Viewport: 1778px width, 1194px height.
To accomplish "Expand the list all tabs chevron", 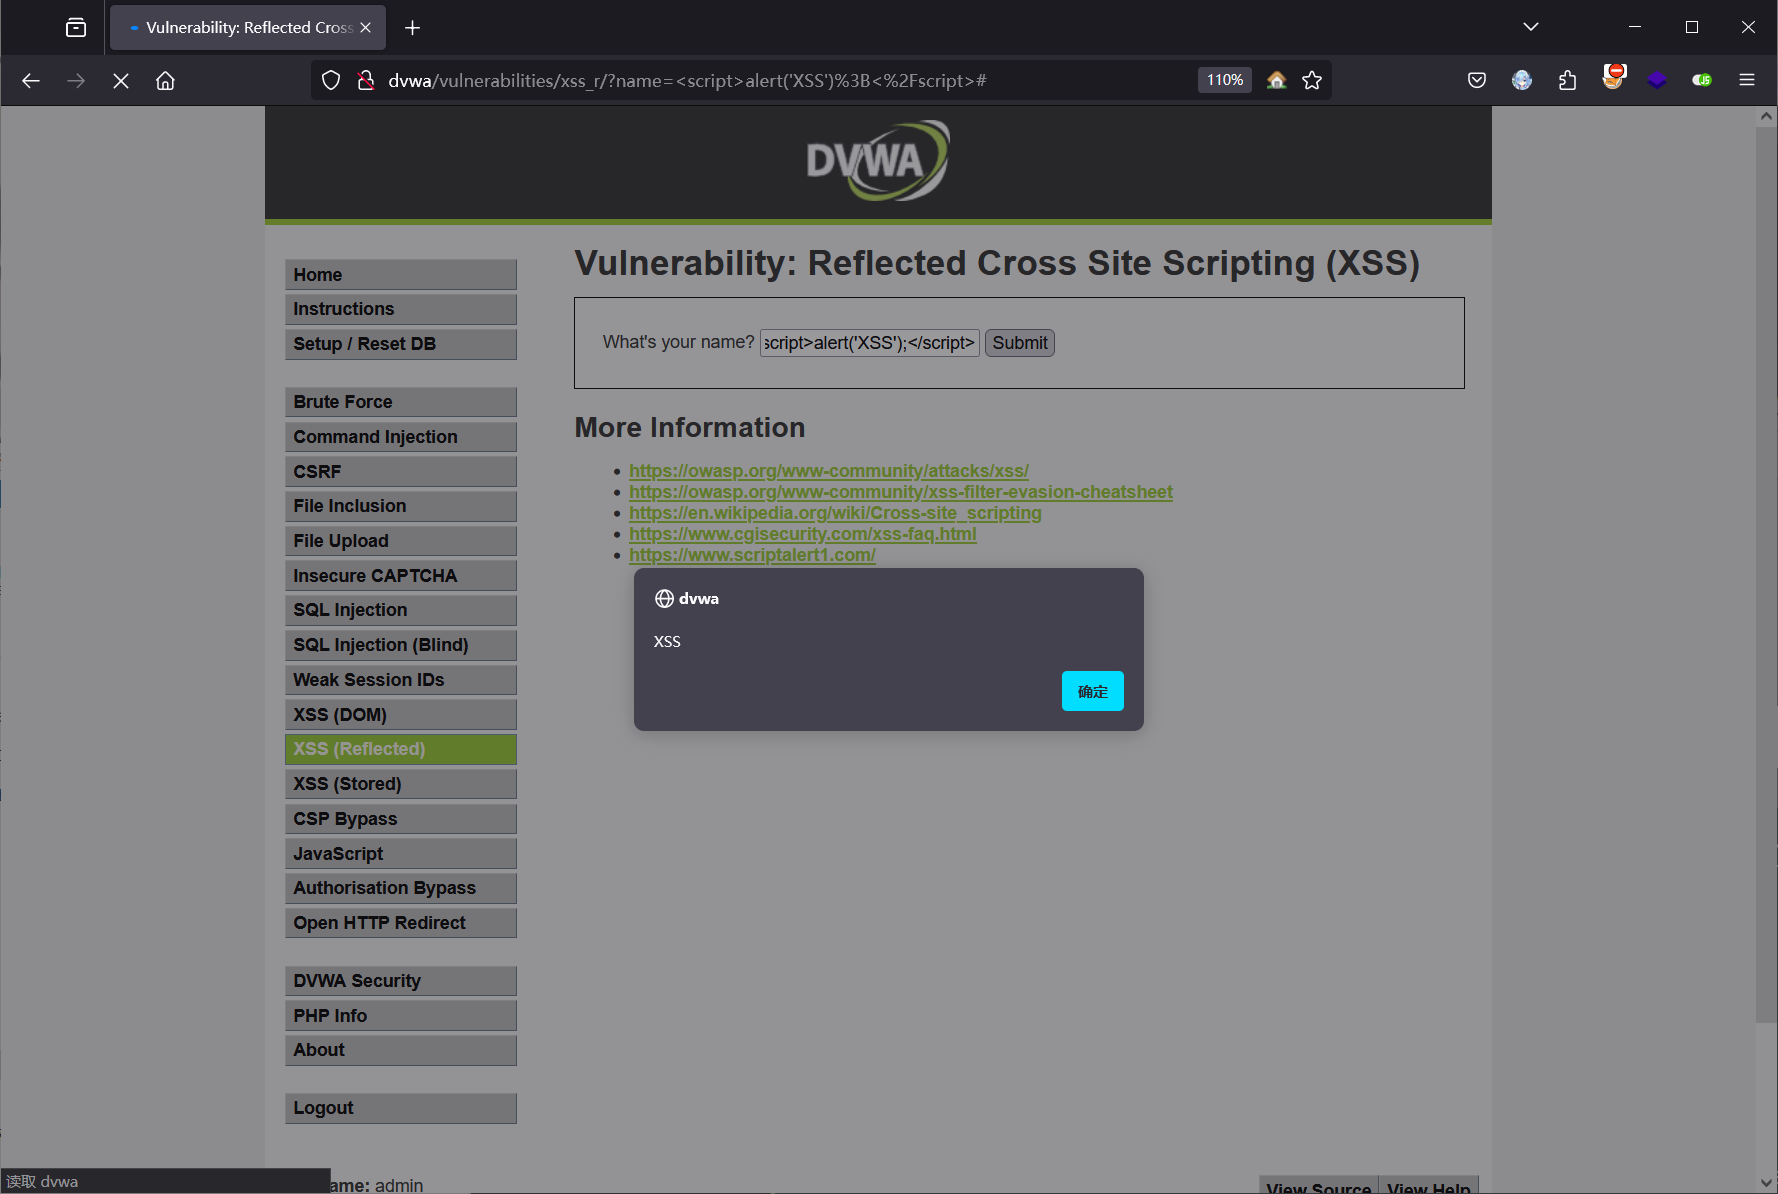I will (x=1530, y=27).
